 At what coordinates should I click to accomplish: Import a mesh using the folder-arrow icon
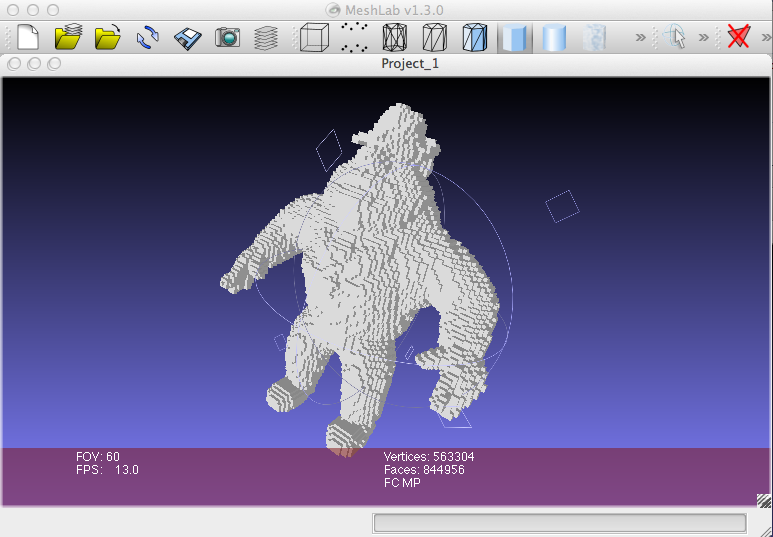pos(107,38)
